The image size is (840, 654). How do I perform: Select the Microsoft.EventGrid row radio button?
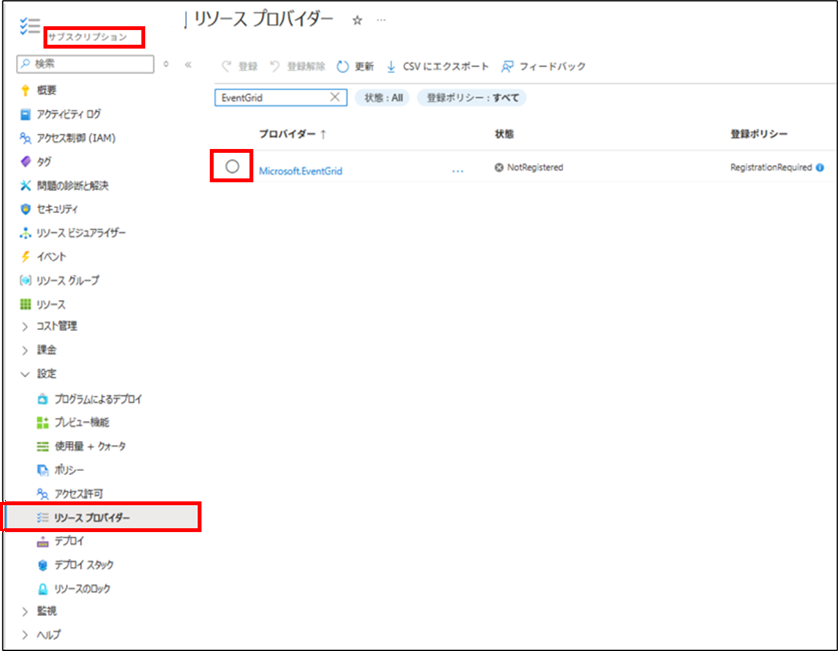pyautogui.click(x=232, y=167)
